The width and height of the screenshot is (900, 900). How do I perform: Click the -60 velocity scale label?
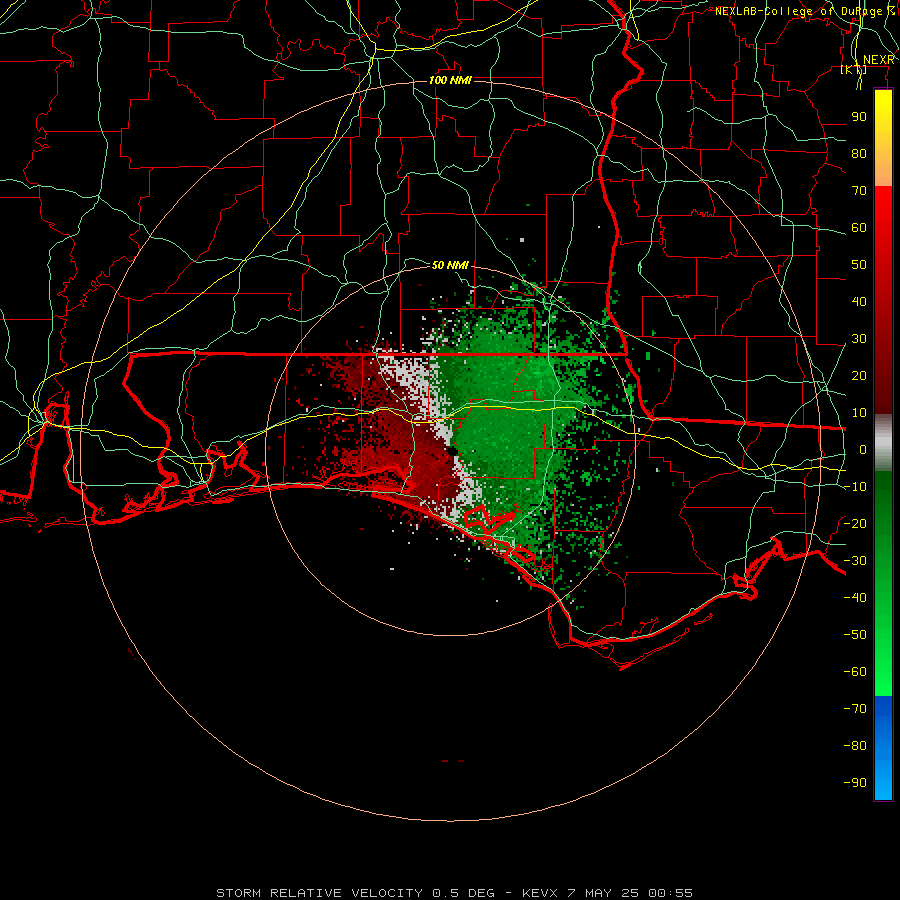tap(855, 672)
